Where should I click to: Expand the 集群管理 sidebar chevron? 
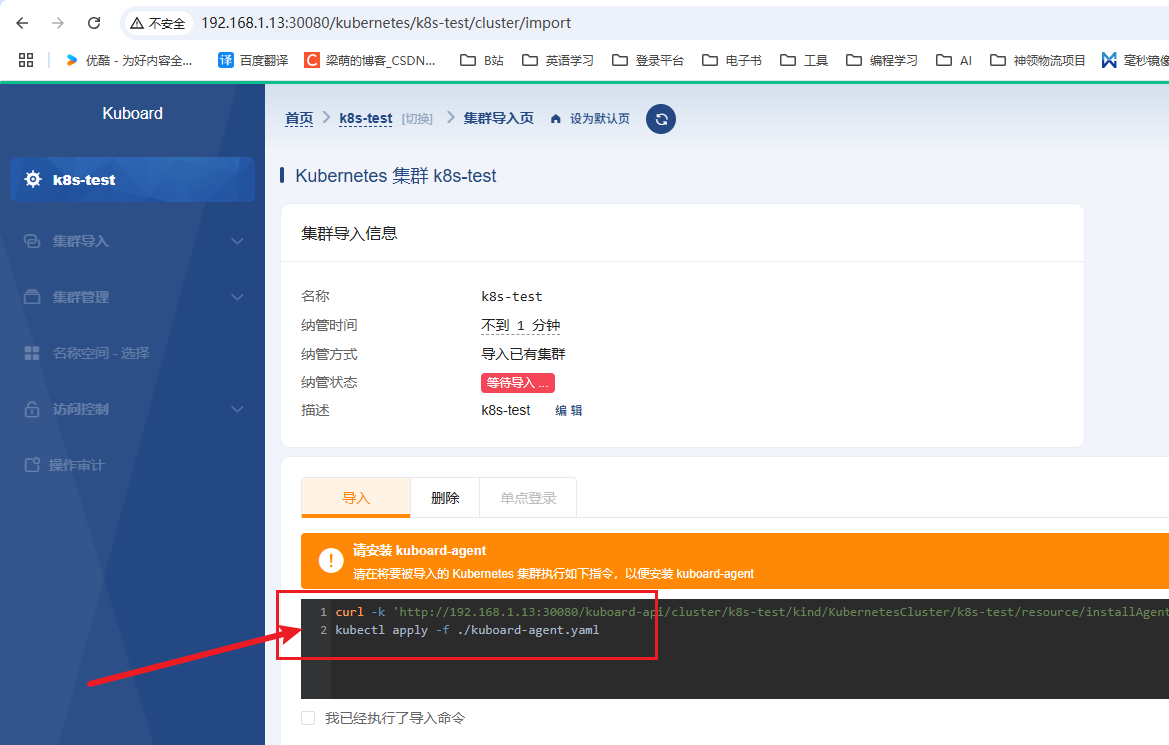point(237,297)
